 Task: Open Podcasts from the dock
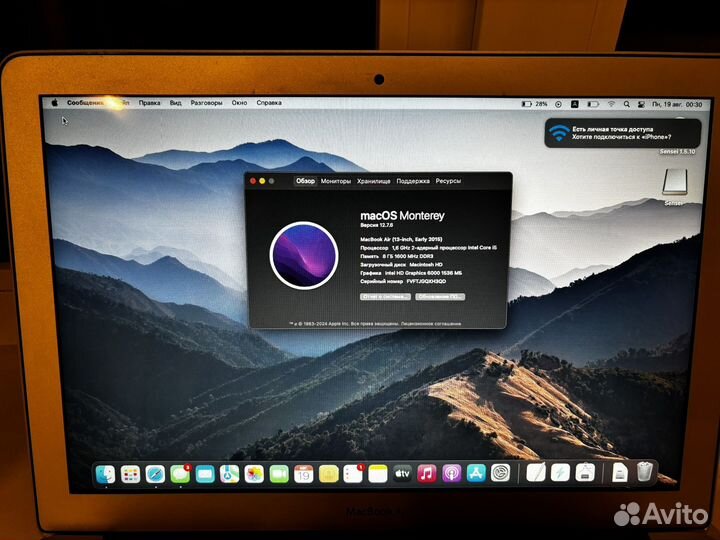(451, 473)
